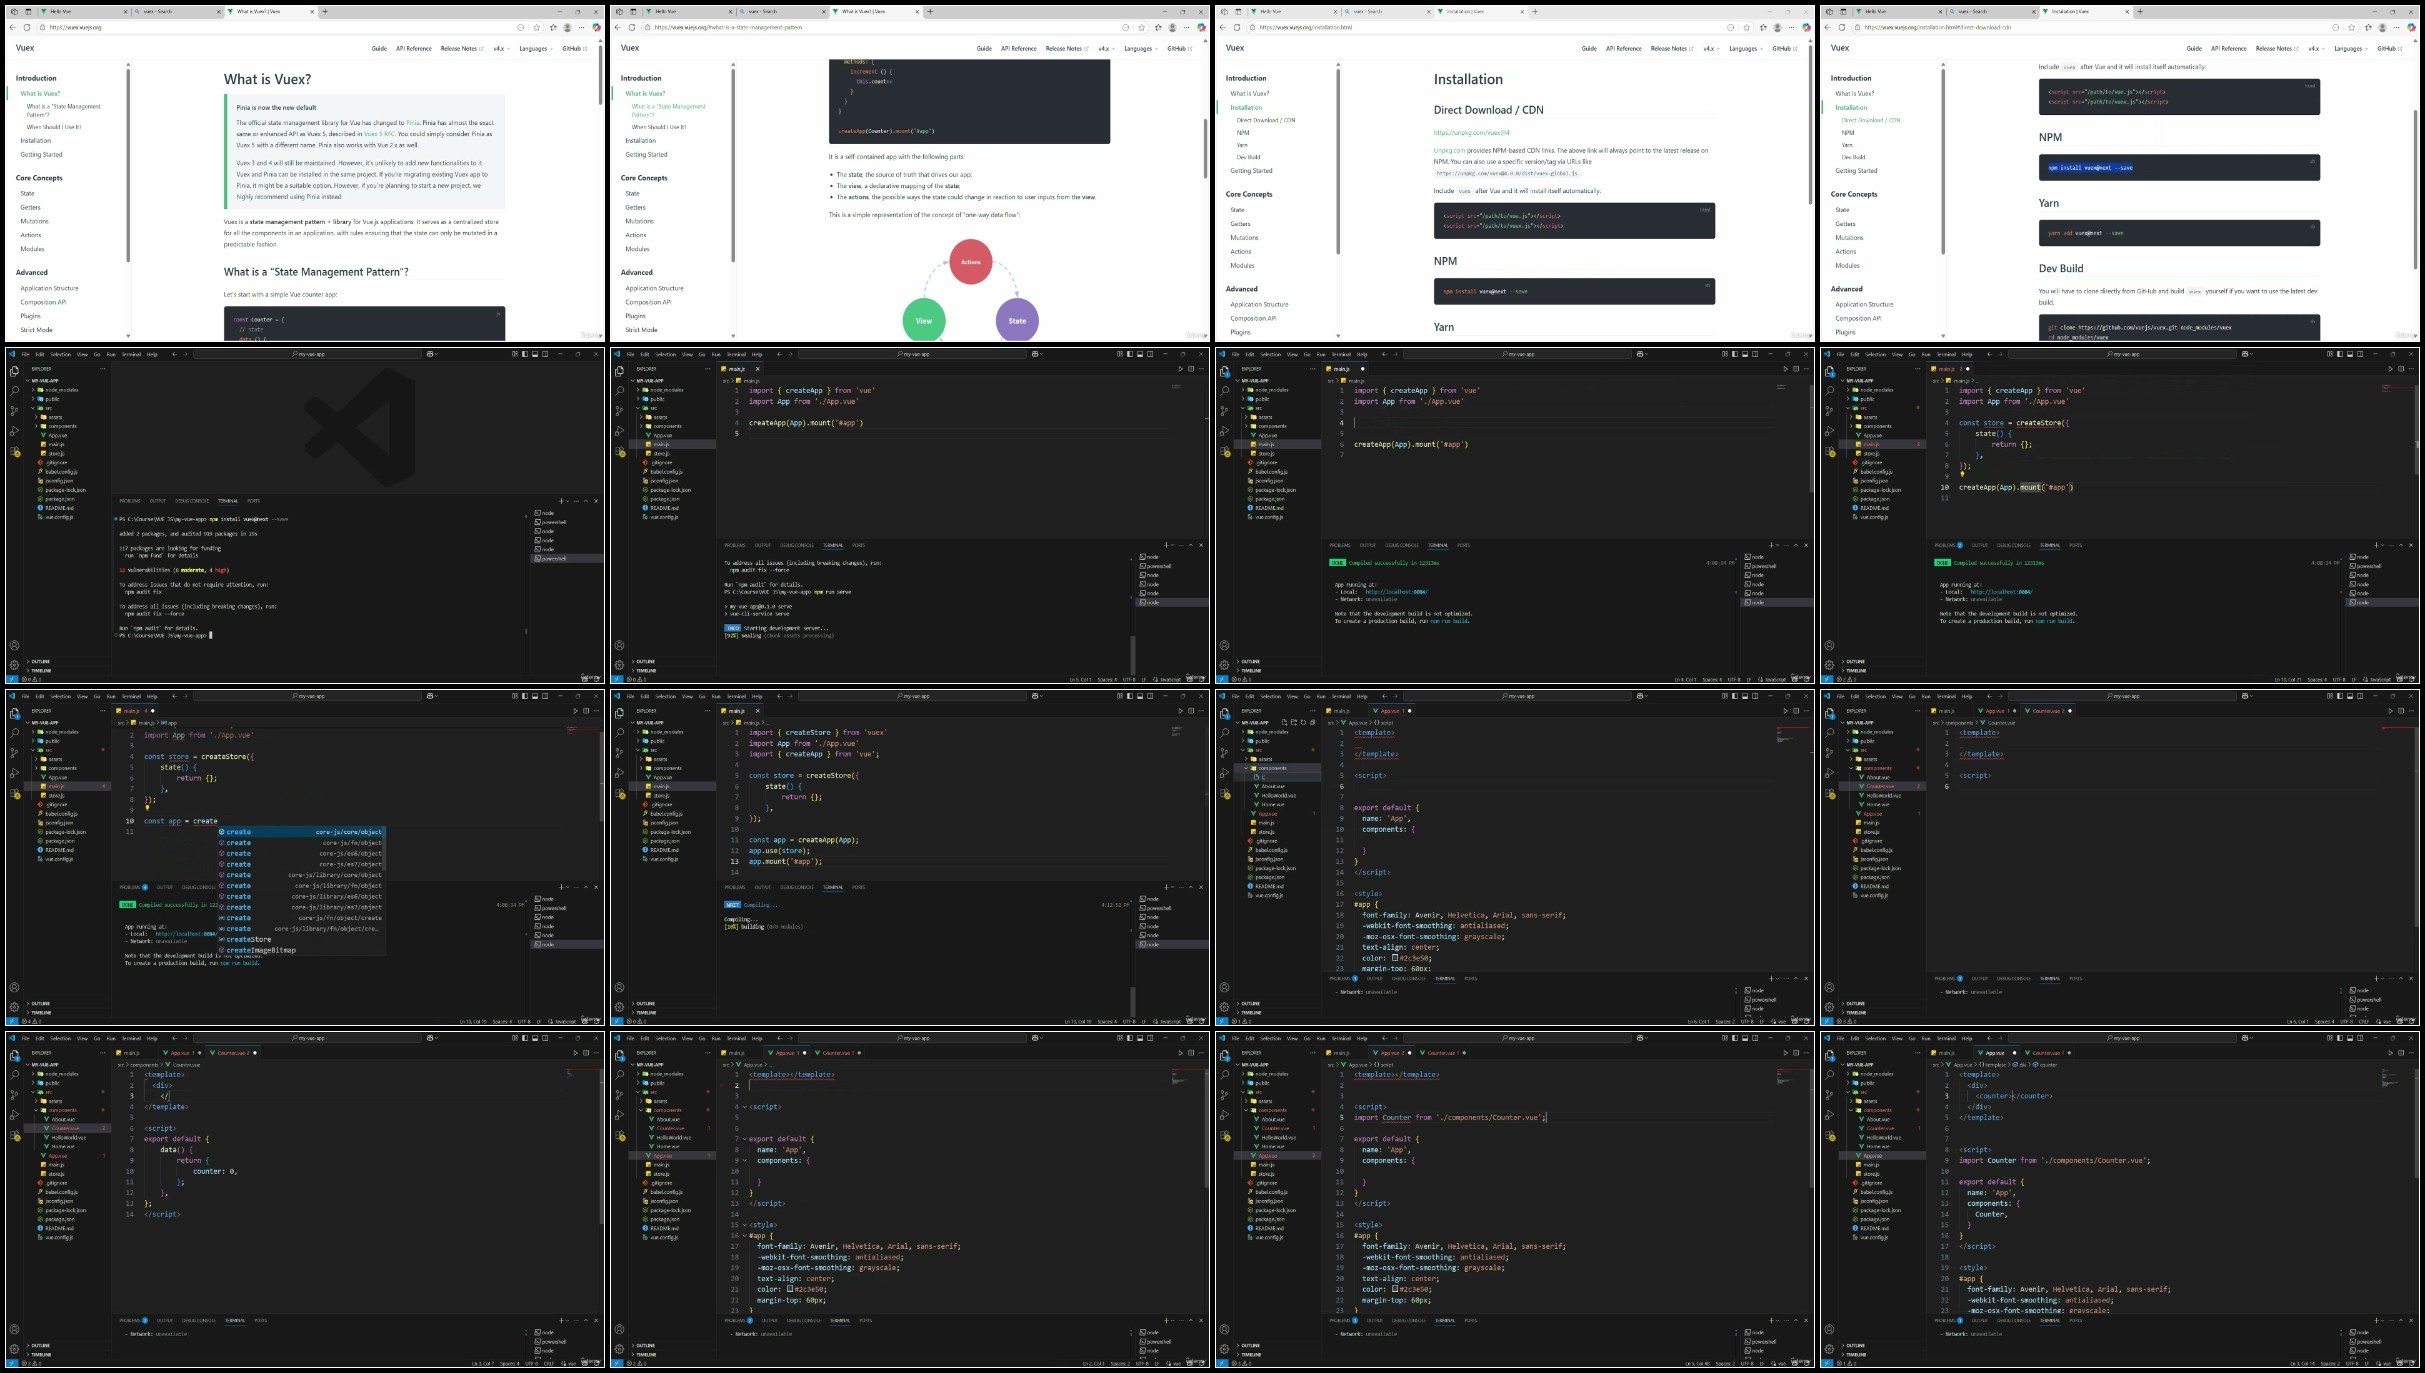Viewport: 2425px width, 1373px height.
Task: Toggle Primary Side Bar in window with autocomplete popup
Action: click(x=525, y=696)
